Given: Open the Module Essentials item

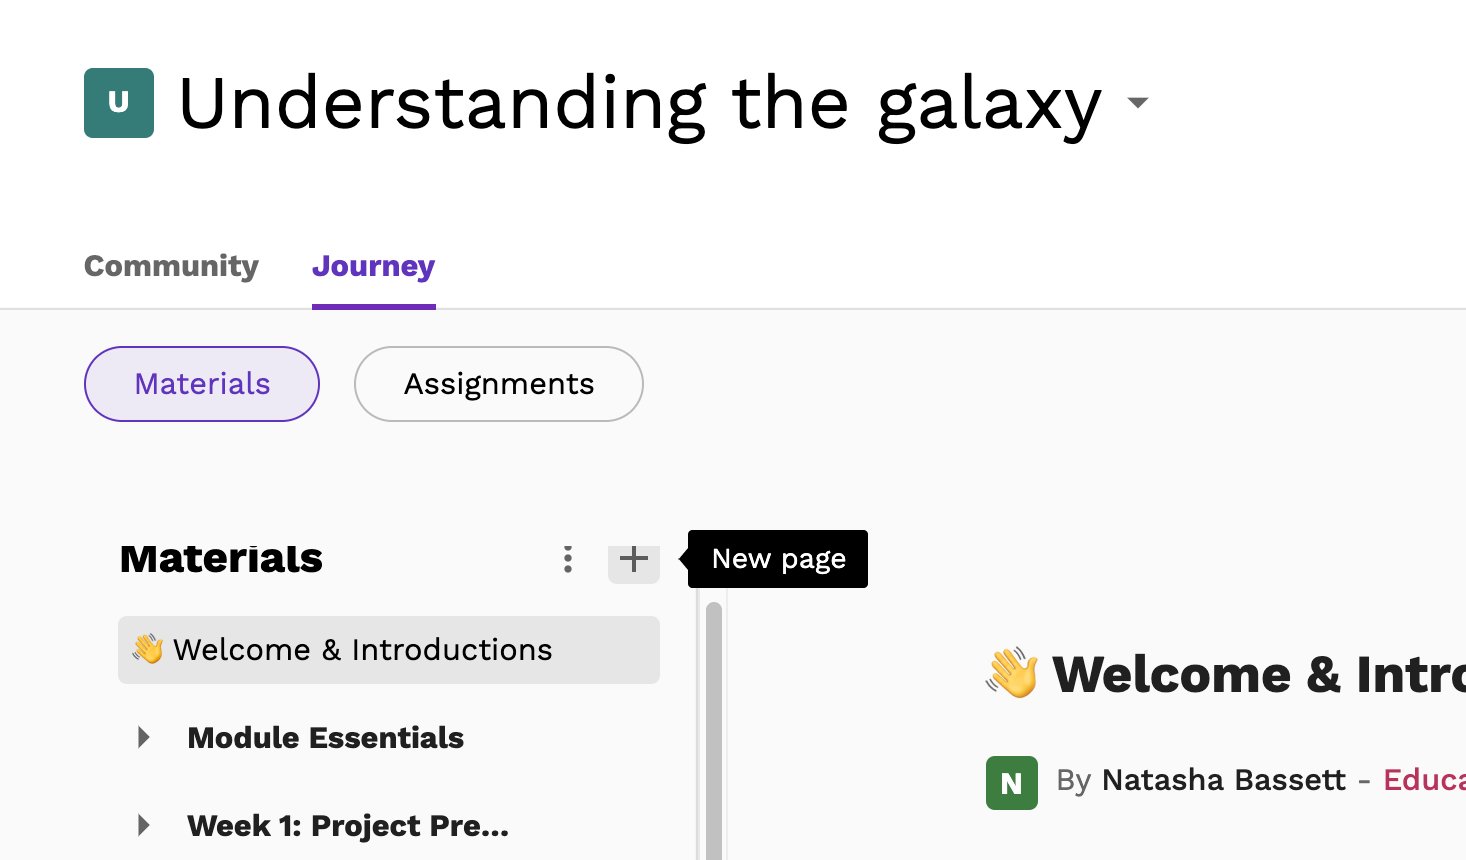Looking at the screenshot, I should tap(325, 738).
